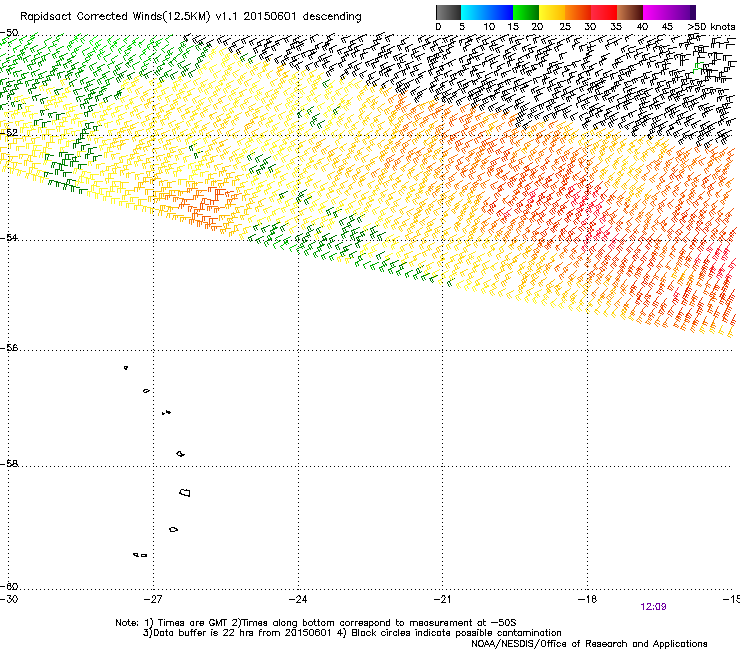
Task: Click the green 15-20 knots legend swatch
Action: click(x=526, y=12)
